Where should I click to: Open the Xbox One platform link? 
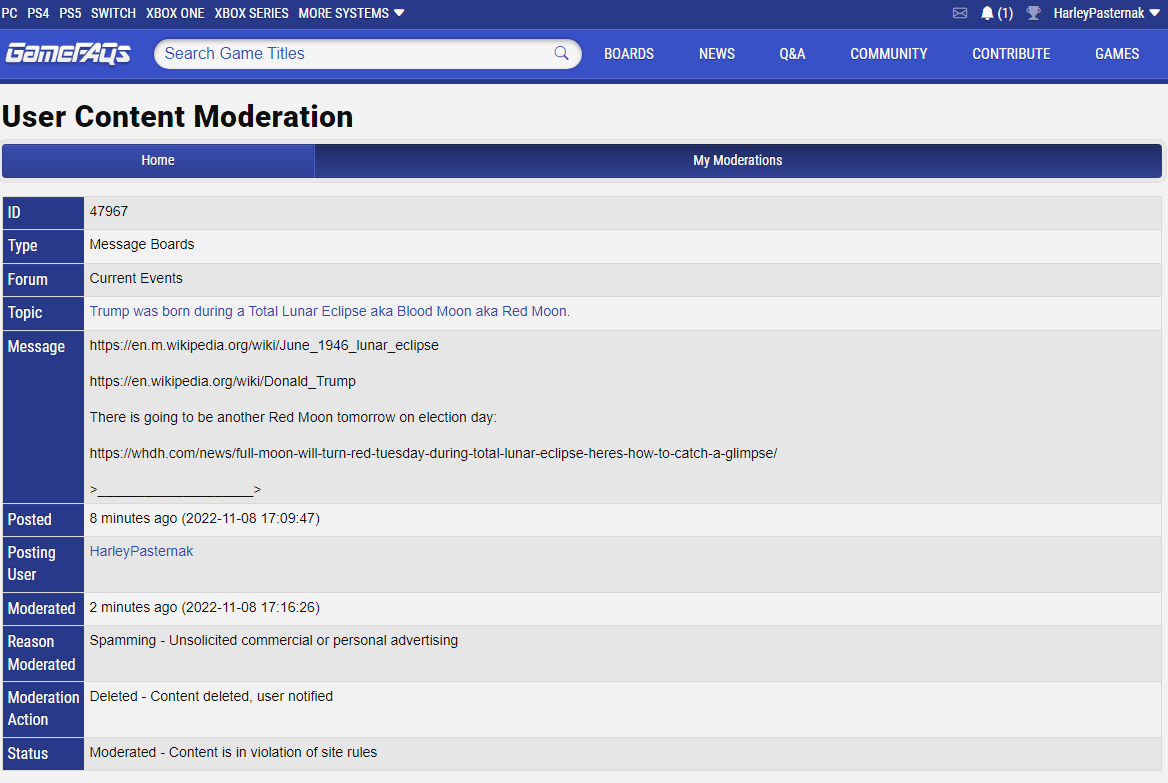(175, 13)
